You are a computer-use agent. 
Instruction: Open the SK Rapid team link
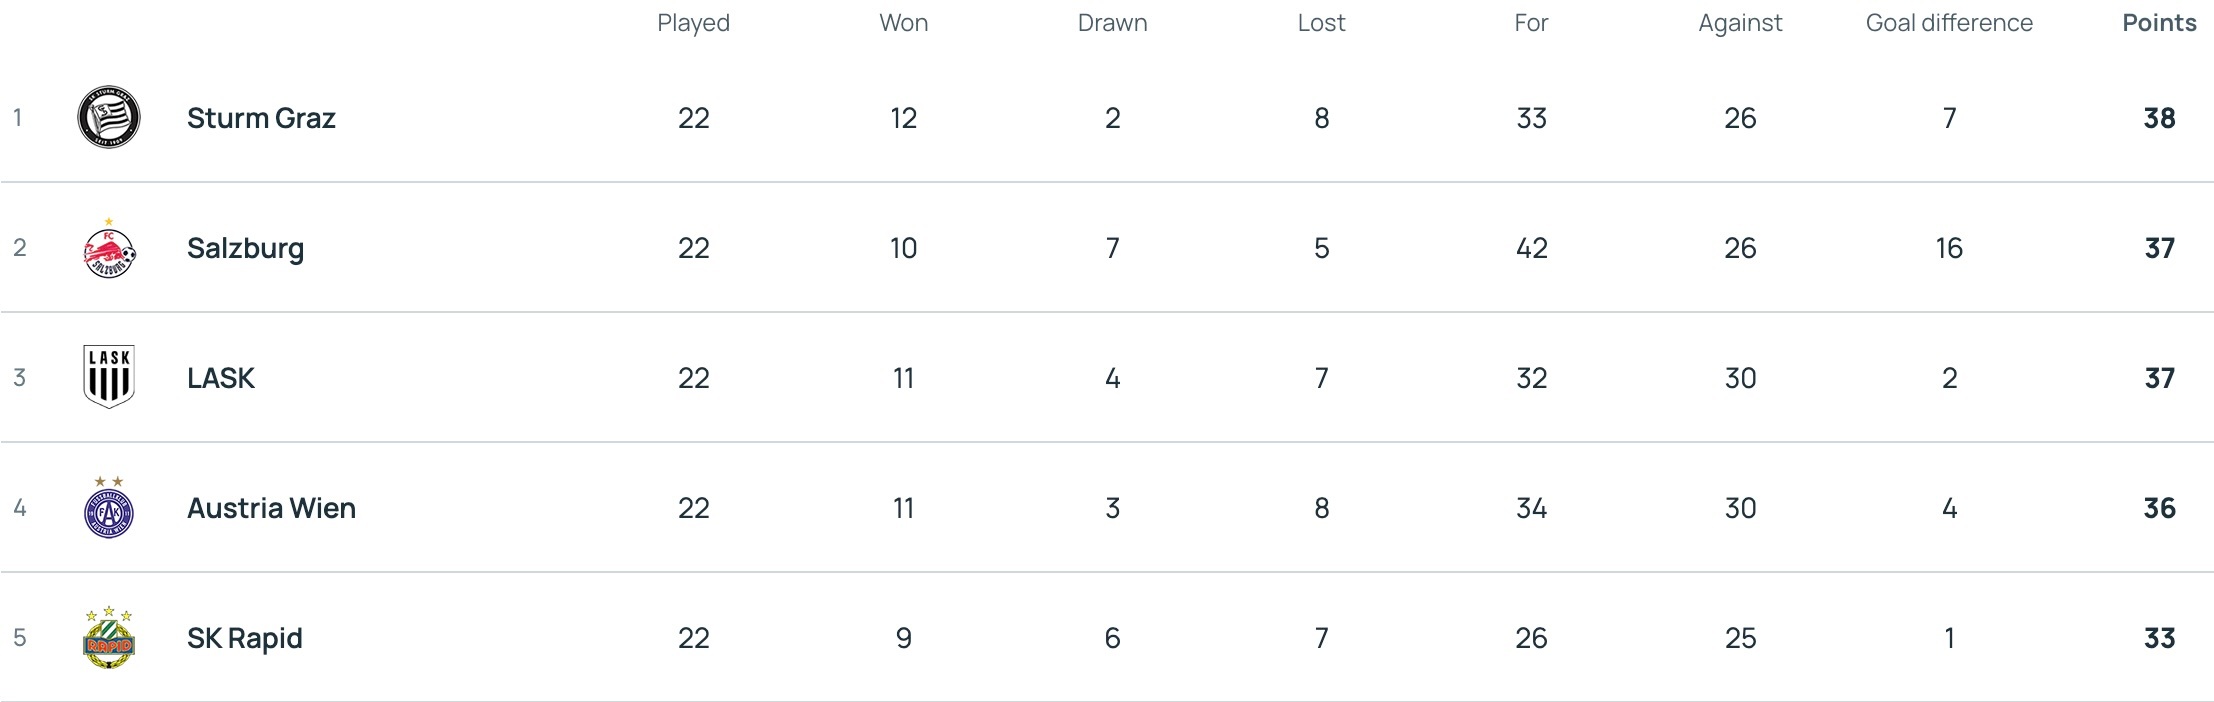click(244, 638)
